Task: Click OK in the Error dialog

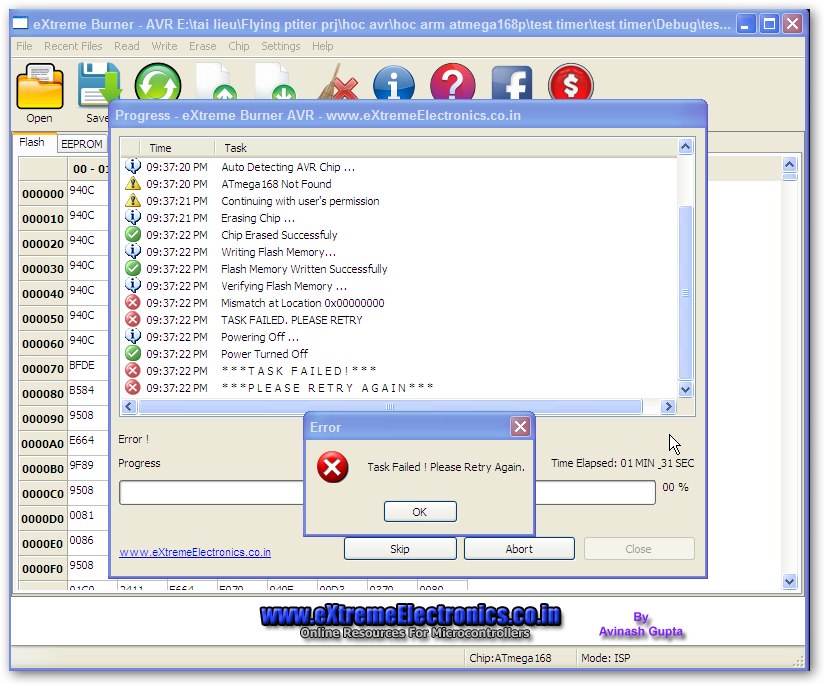Action: pyautogui.click(x=420, y=511)
